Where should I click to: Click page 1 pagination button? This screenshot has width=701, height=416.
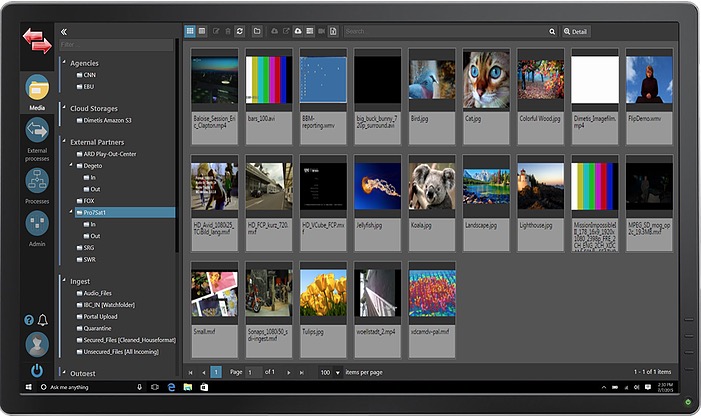(216, 372)
